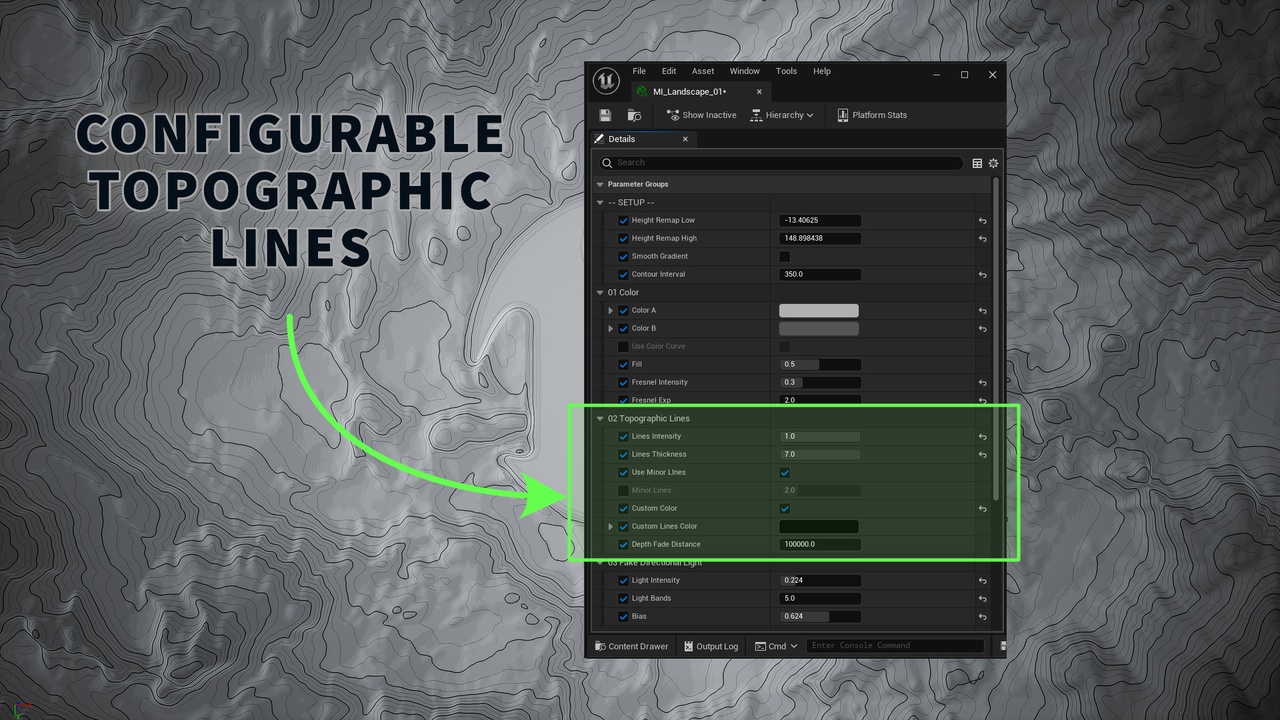Open the Asset menu
Viewport: 1280px width, 720px height.
tap(703, 71)
